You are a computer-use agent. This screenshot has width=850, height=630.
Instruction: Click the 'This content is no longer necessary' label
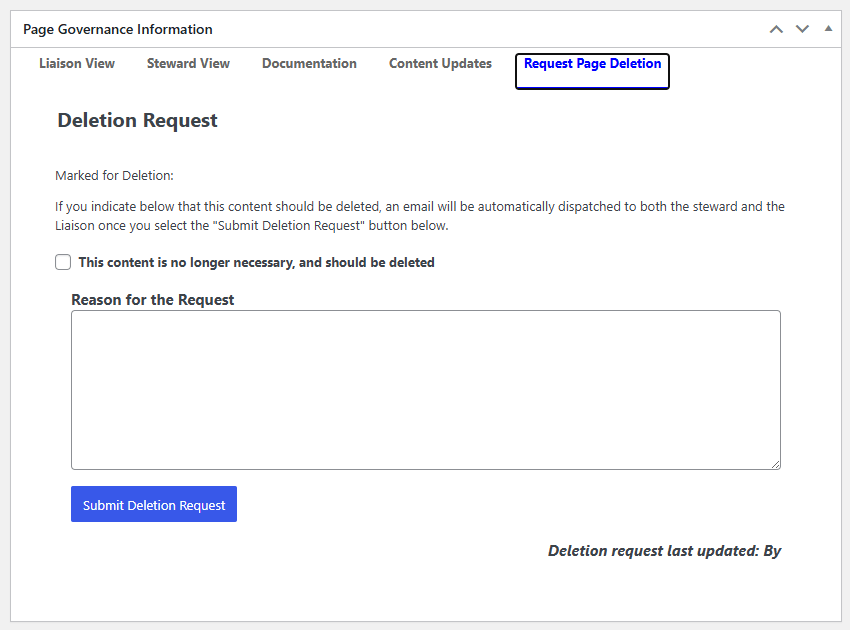(x=256, y=262)
